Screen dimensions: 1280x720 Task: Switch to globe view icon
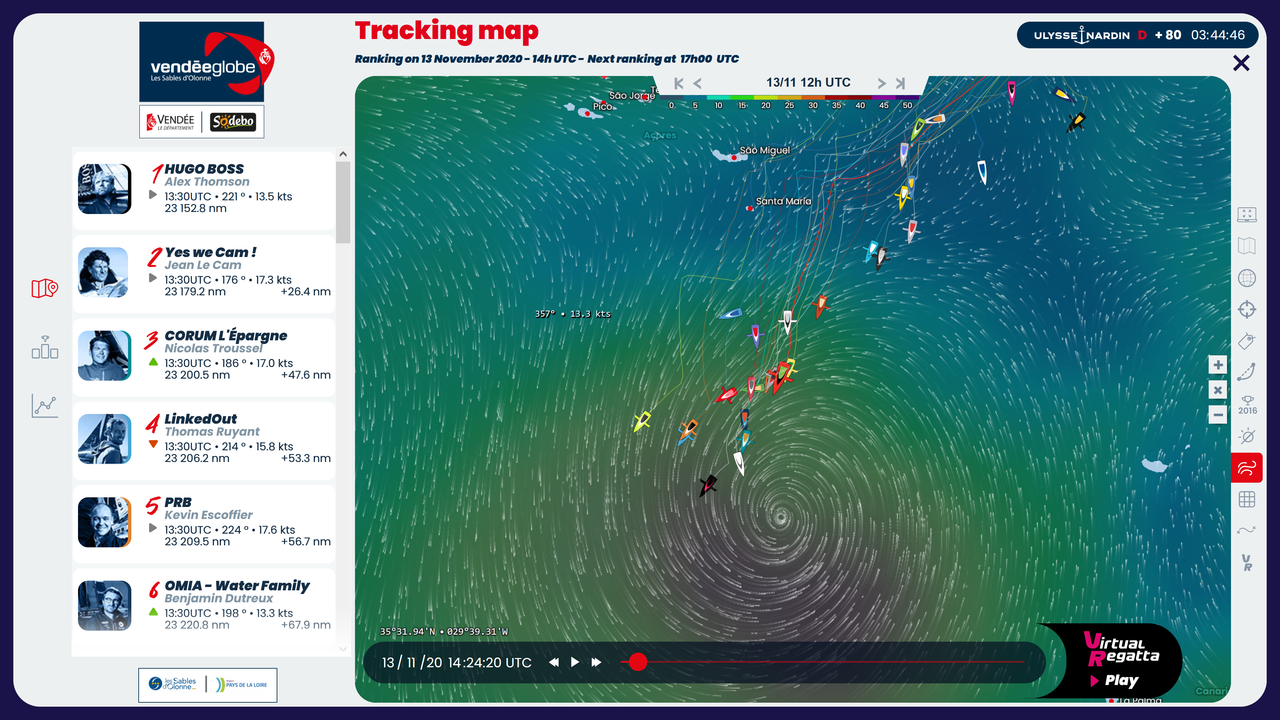click(x=1247, y=278)
